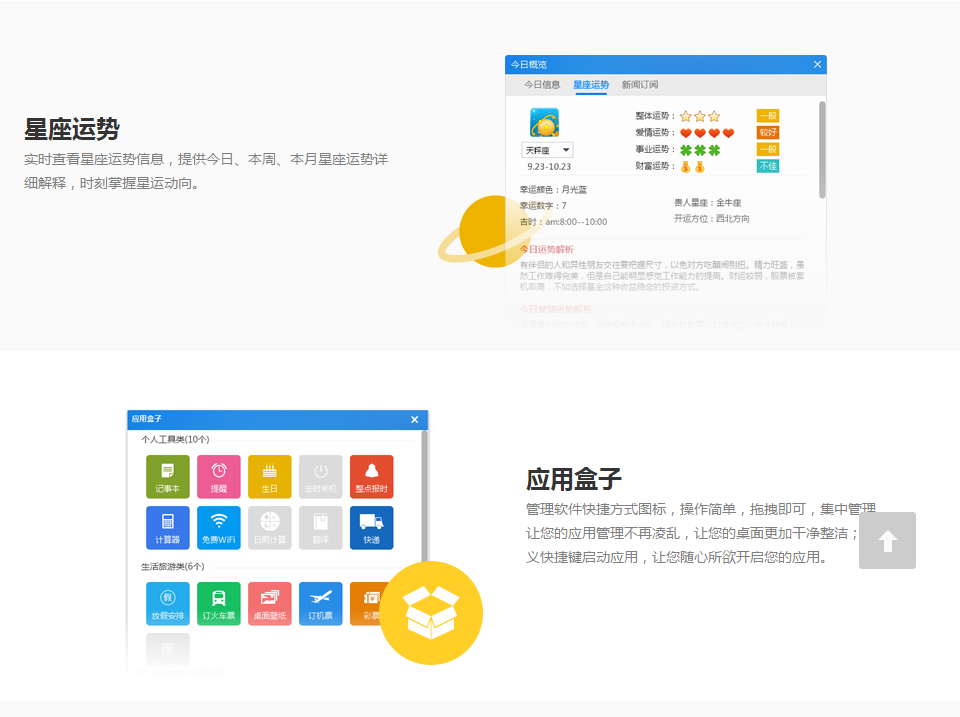Screen dimensions: 960x717
Task: Click the 贵人星座：金牛座 text
Action: [x=708, y=203]
